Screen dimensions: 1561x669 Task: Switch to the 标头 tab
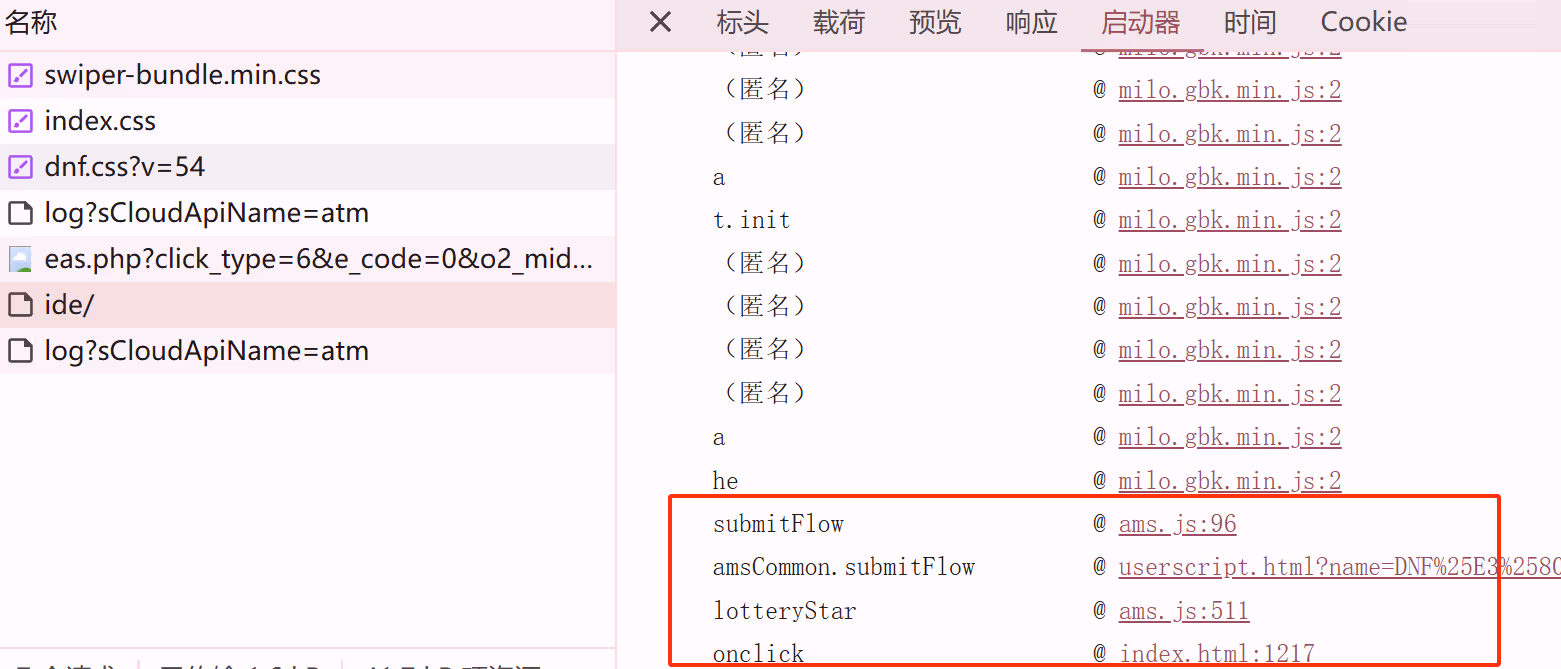[742, 22]
